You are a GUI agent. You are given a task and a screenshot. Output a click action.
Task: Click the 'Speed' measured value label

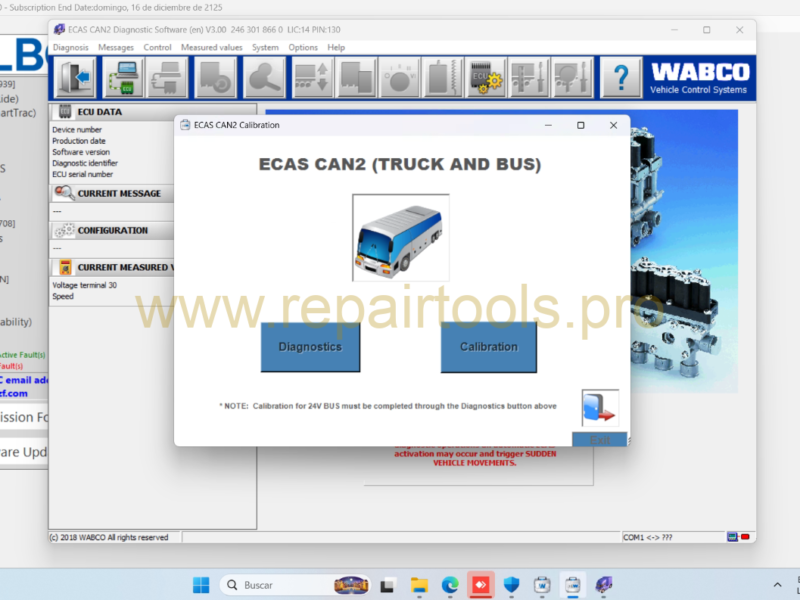point(63,296)
